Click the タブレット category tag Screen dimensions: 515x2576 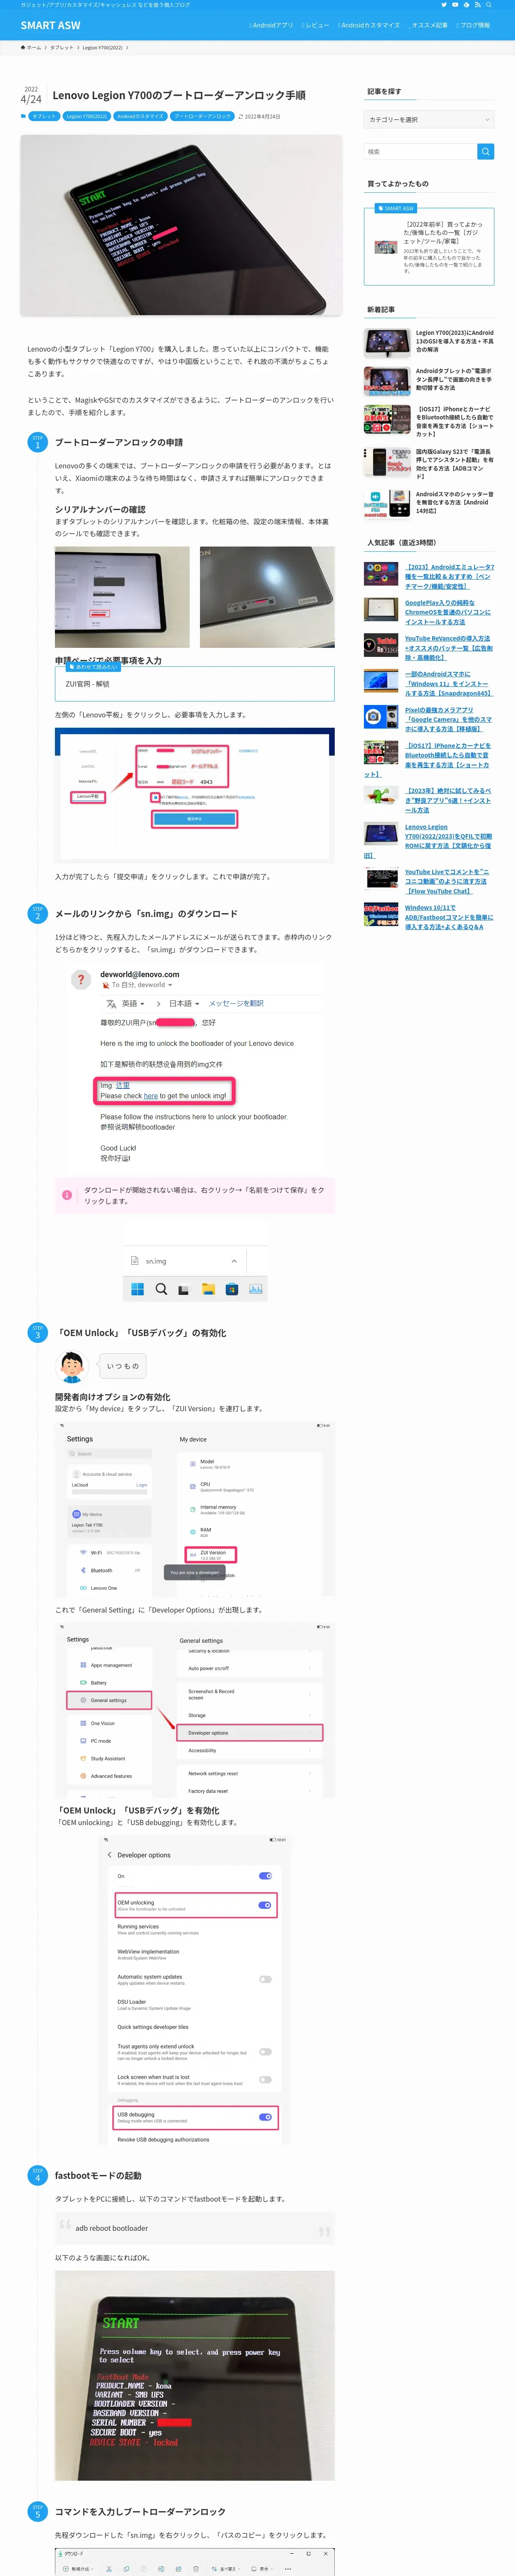click(44, 116)
